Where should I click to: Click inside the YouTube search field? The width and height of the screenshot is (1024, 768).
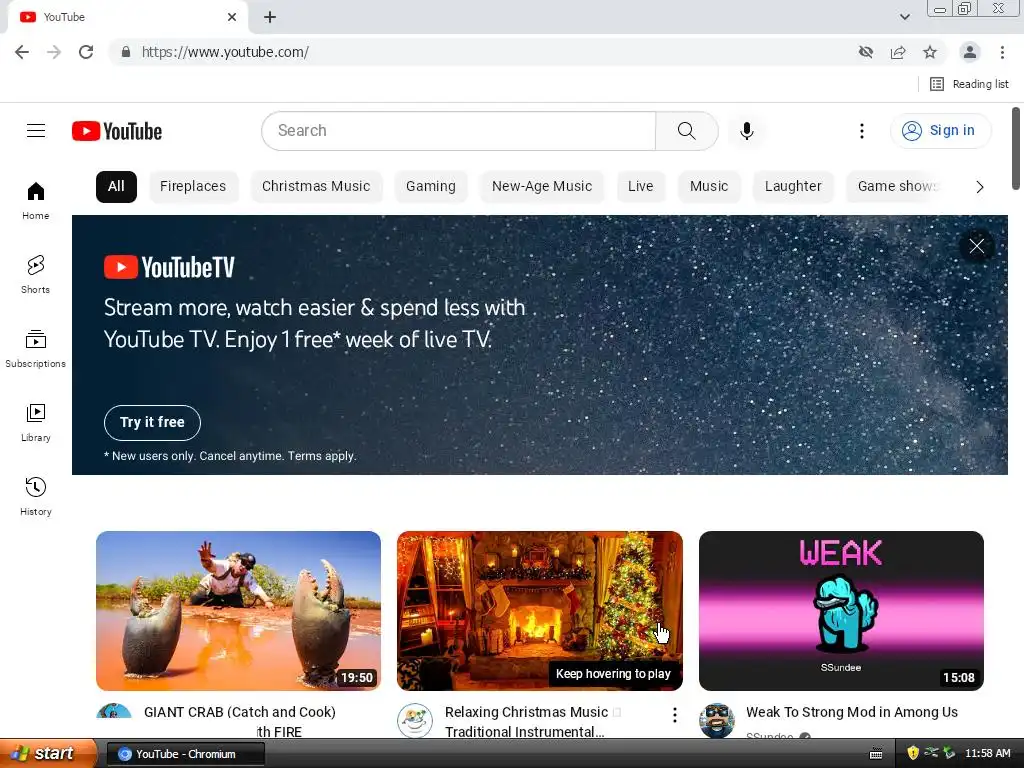pyautogui.click(x=458, y=131)
